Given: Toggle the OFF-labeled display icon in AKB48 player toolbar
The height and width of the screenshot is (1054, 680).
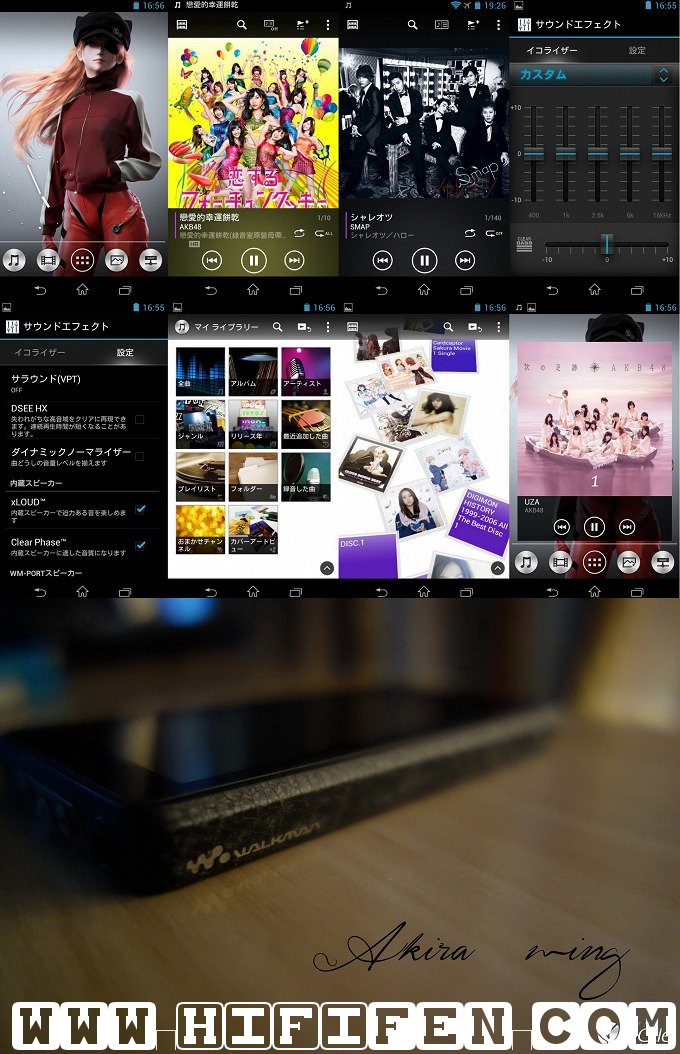Looking at the screenshot, I should click(270, 25).
